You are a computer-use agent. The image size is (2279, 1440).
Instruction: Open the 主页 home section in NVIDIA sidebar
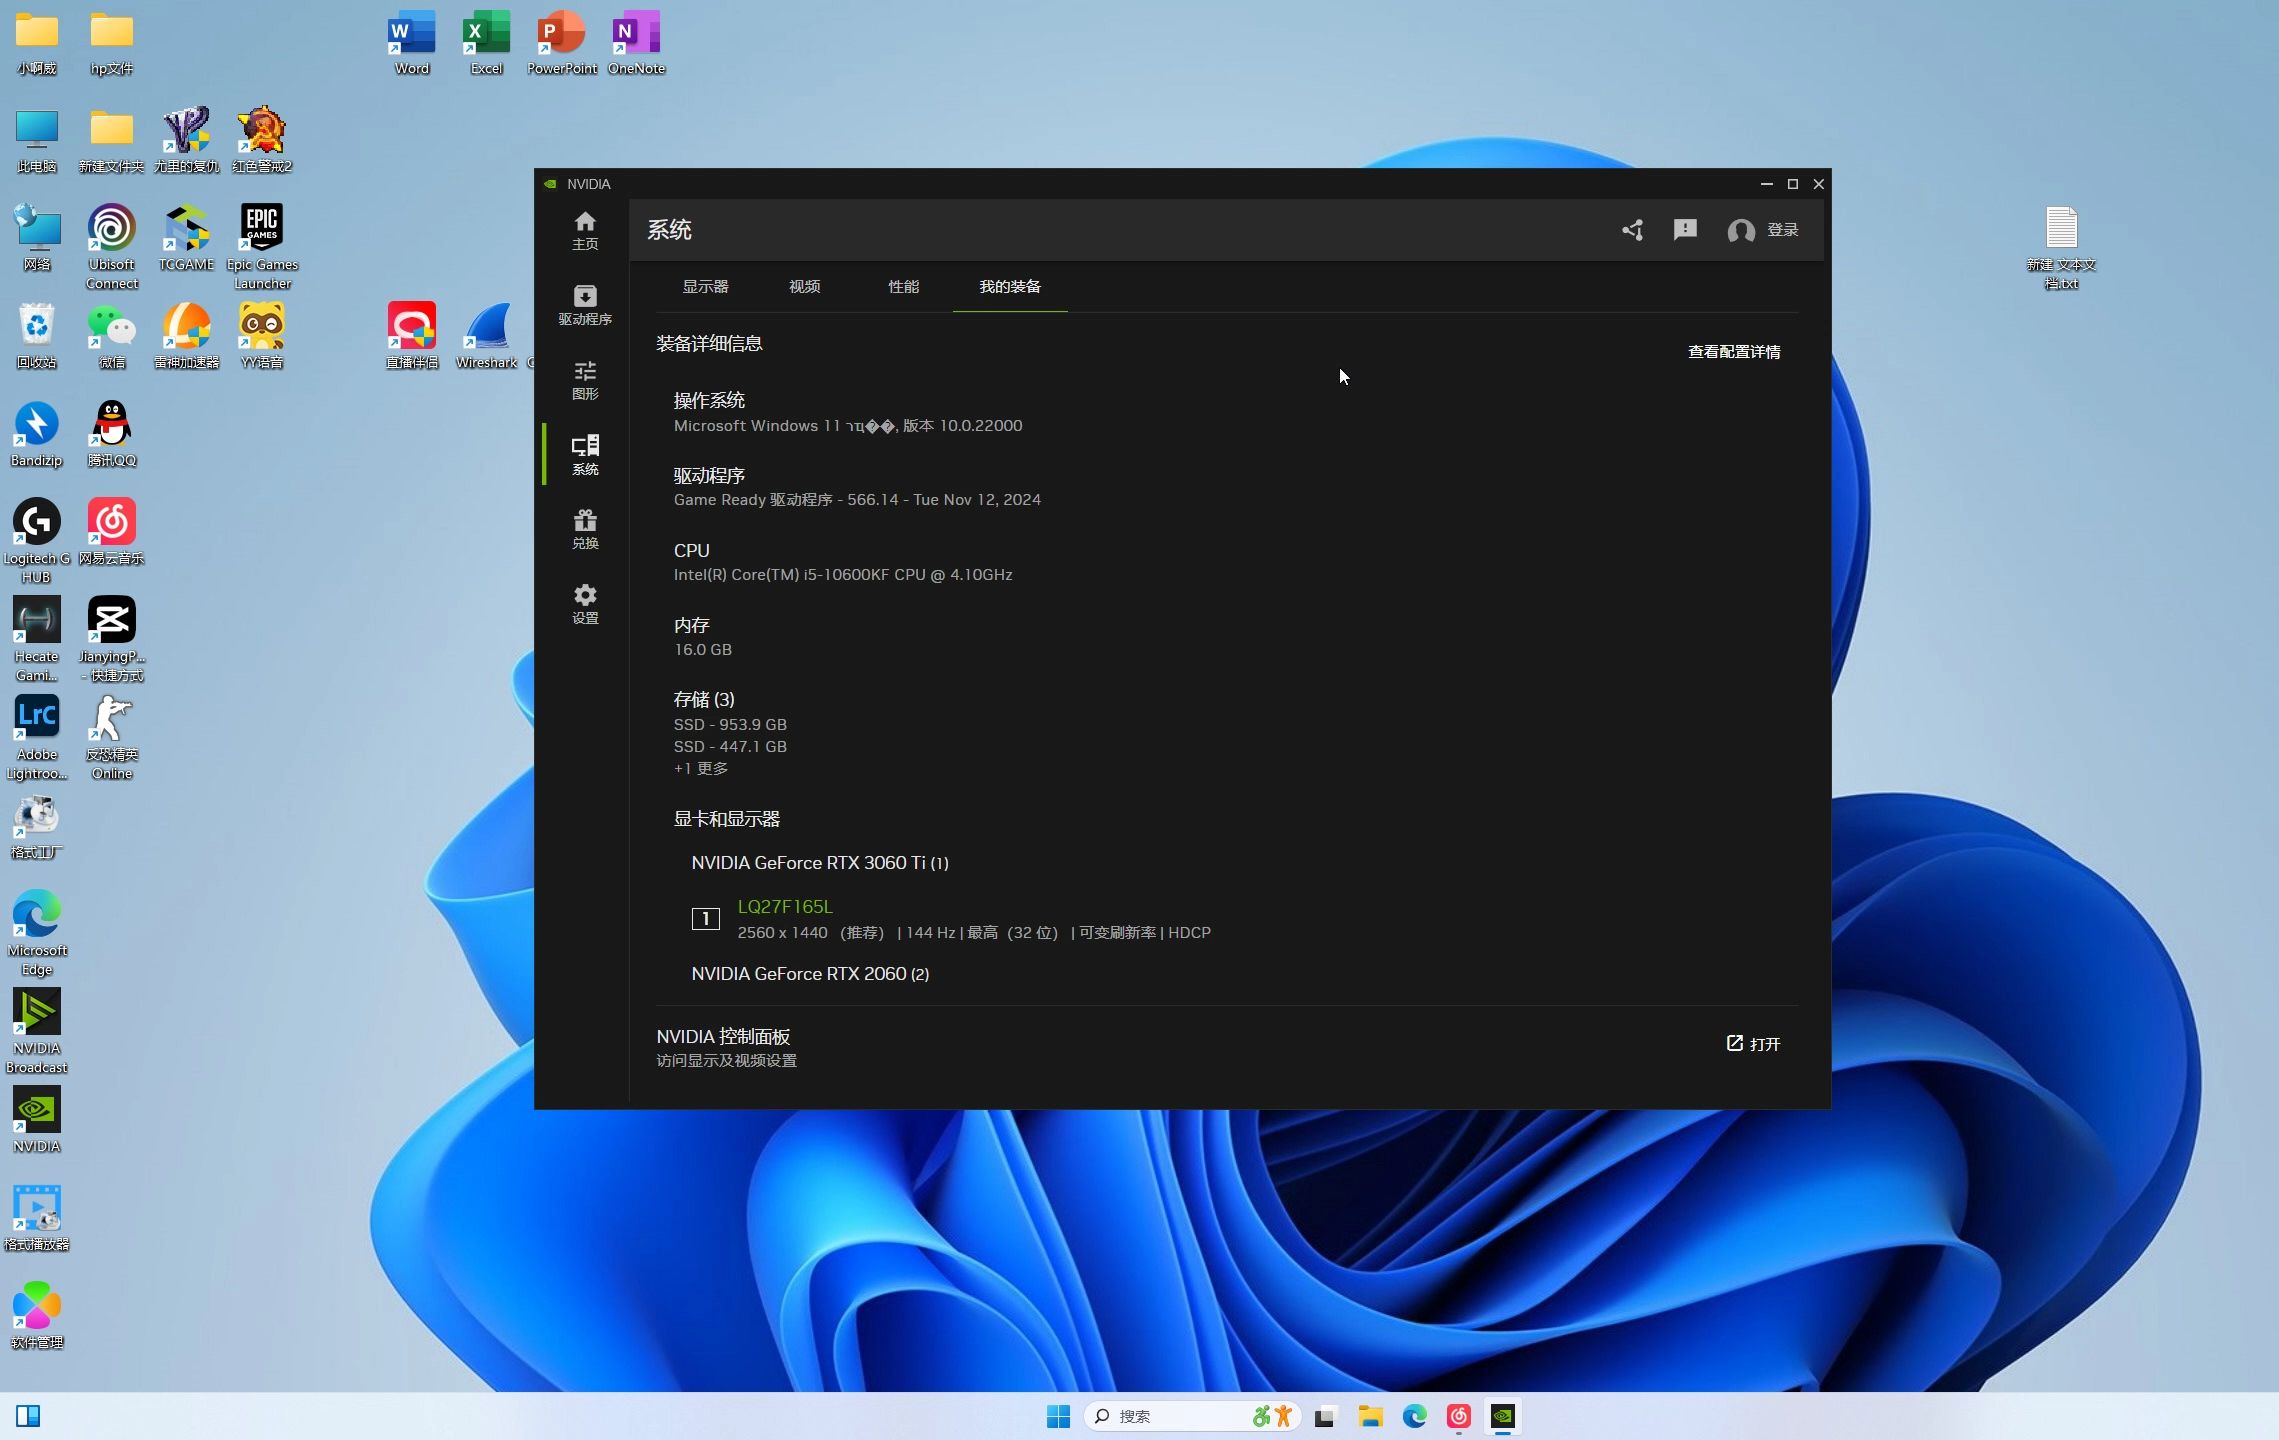pos(585,230)
